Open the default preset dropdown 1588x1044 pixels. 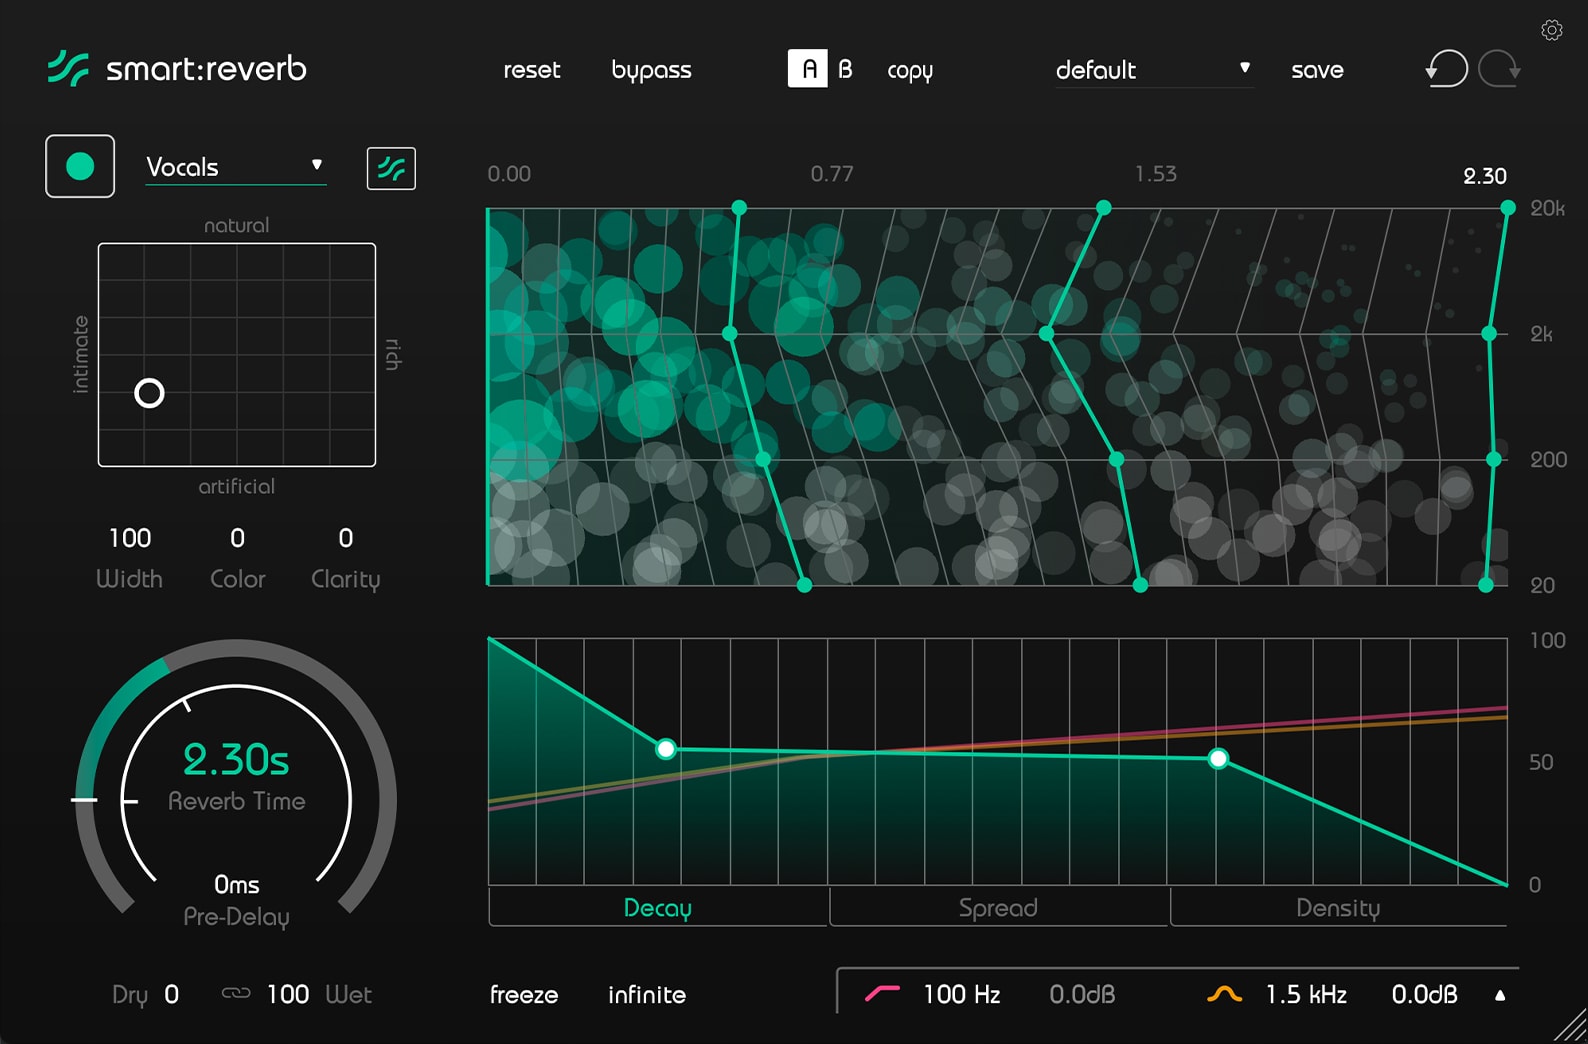tap(1154, 70)
